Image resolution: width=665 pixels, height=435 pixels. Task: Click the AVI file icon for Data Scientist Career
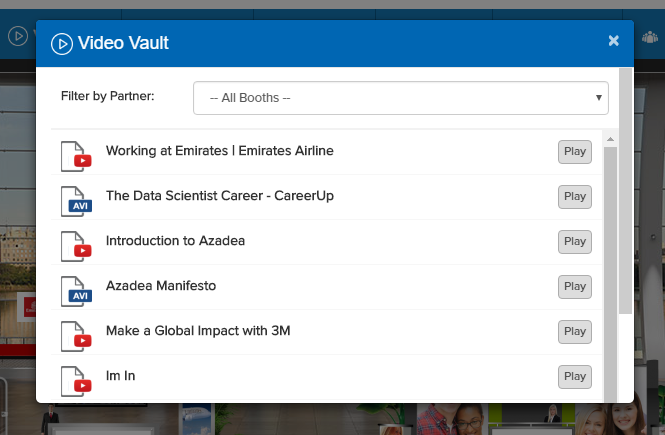pyautogui.click(x=76, y=199)
